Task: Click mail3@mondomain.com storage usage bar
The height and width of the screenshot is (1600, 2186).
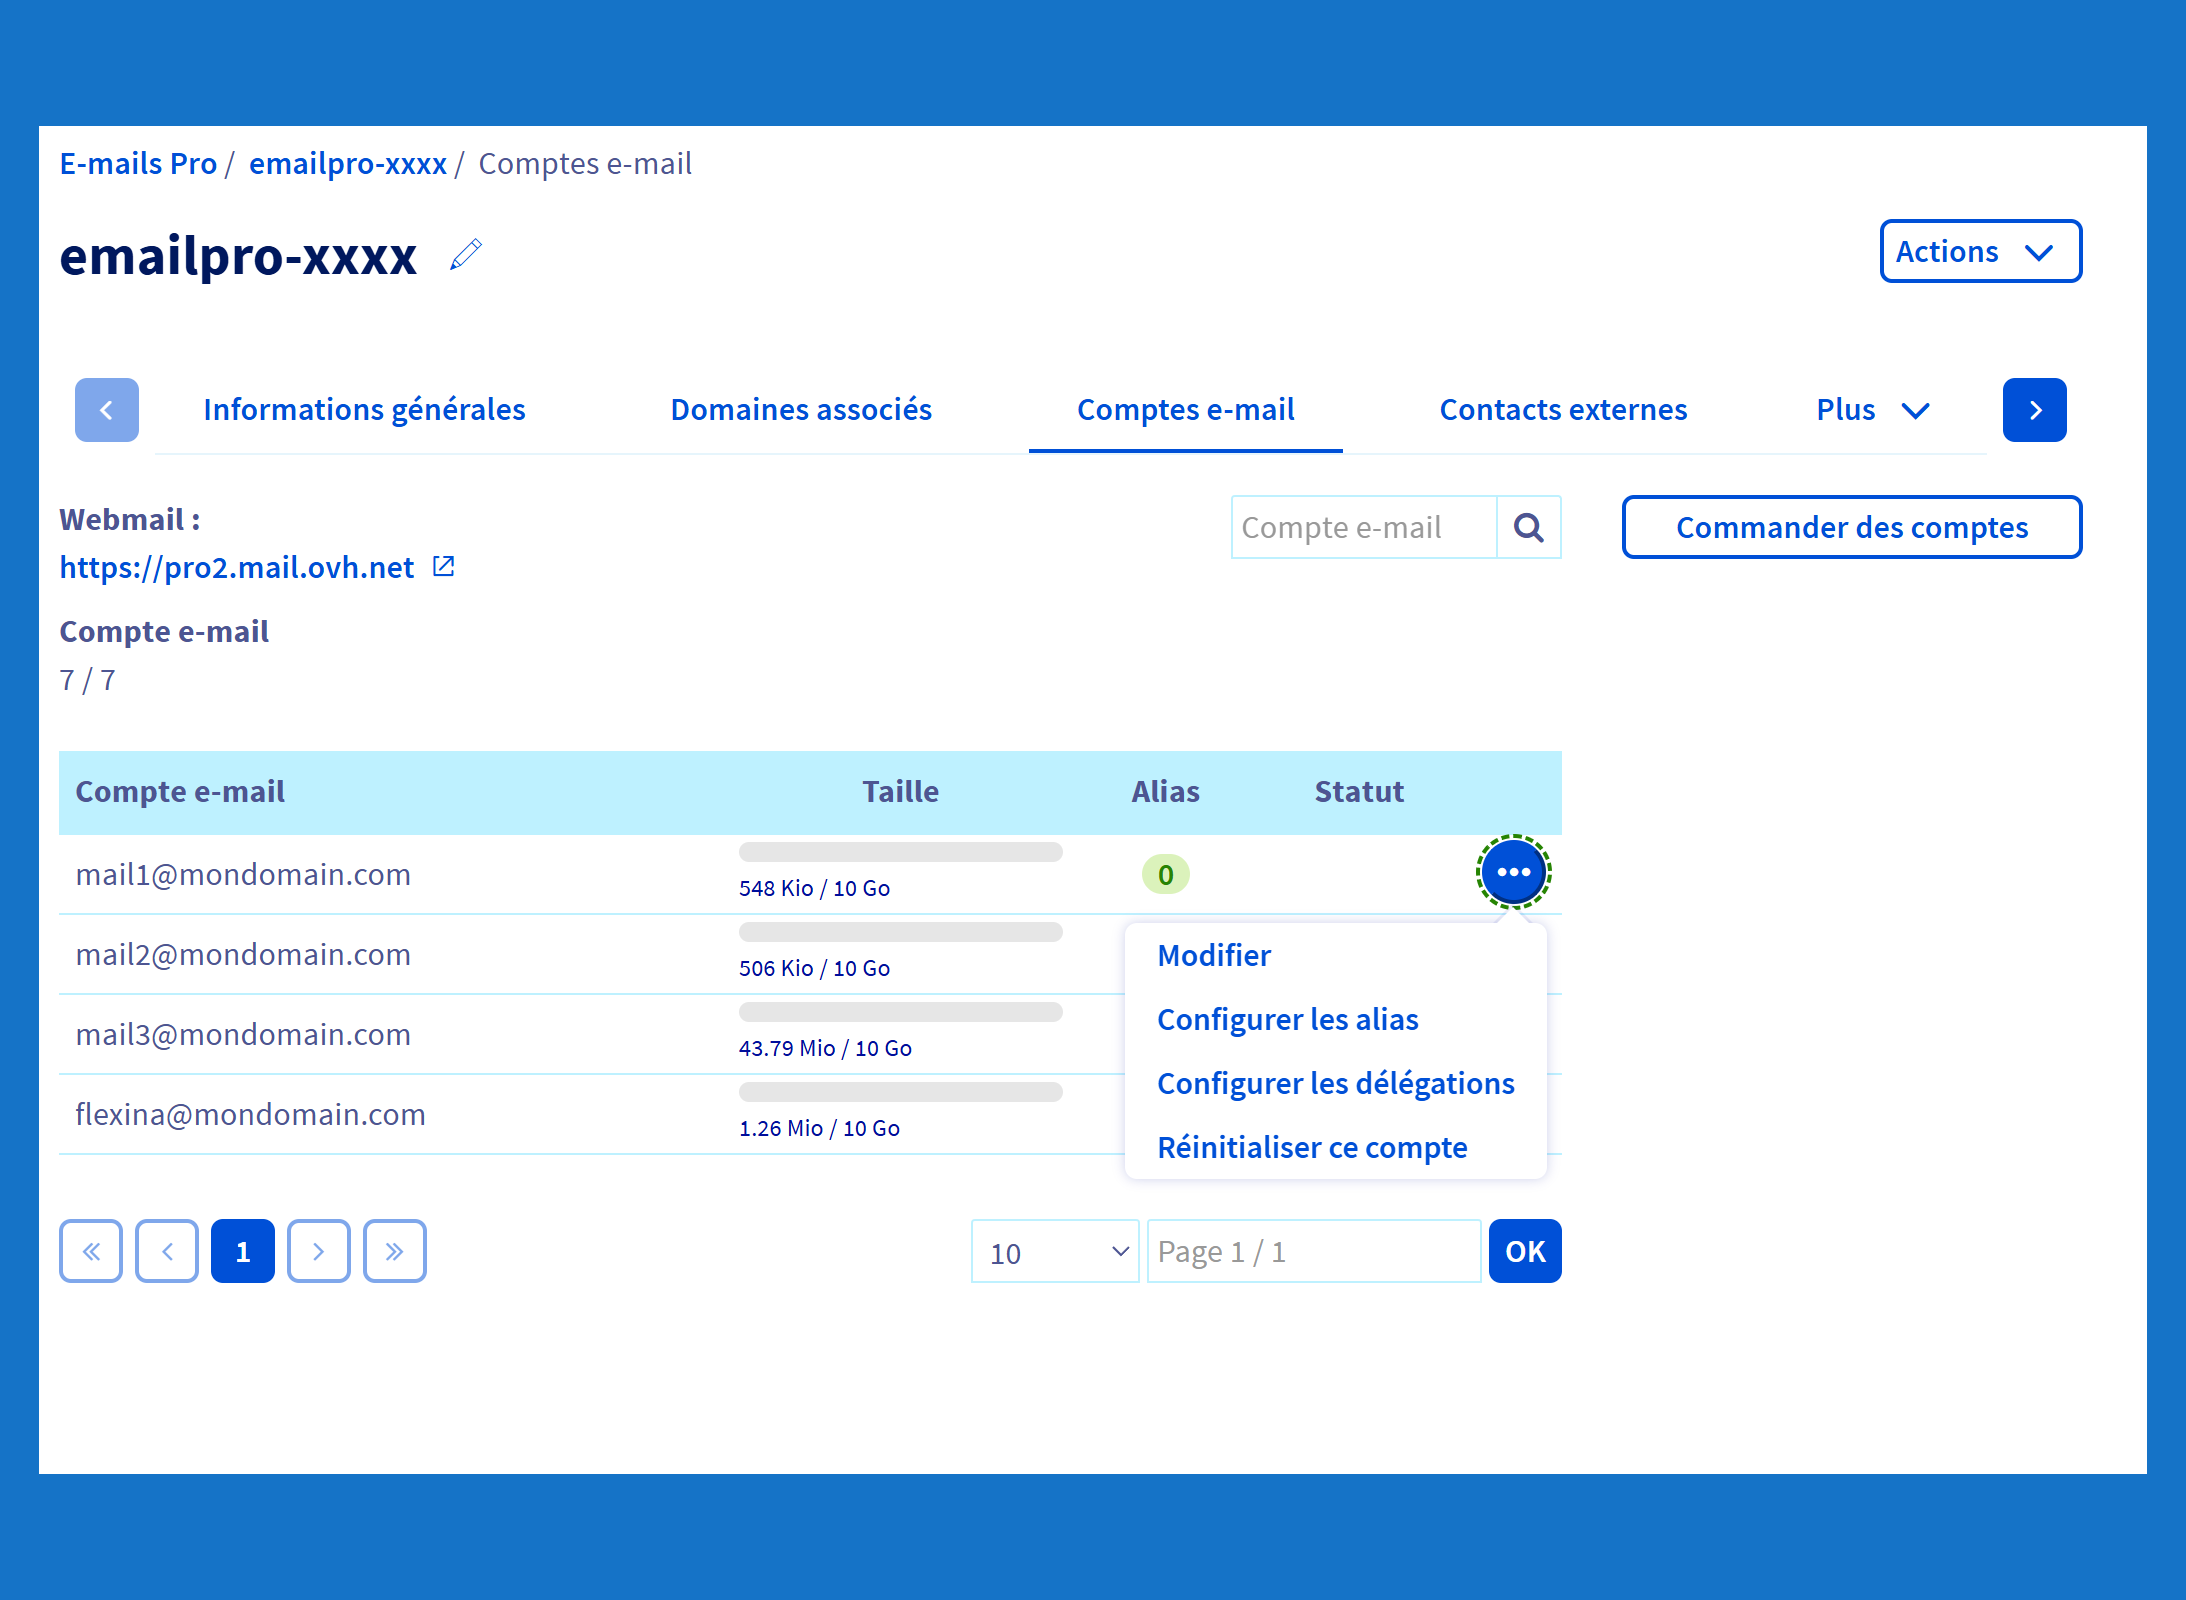Action: [900, 1012]
